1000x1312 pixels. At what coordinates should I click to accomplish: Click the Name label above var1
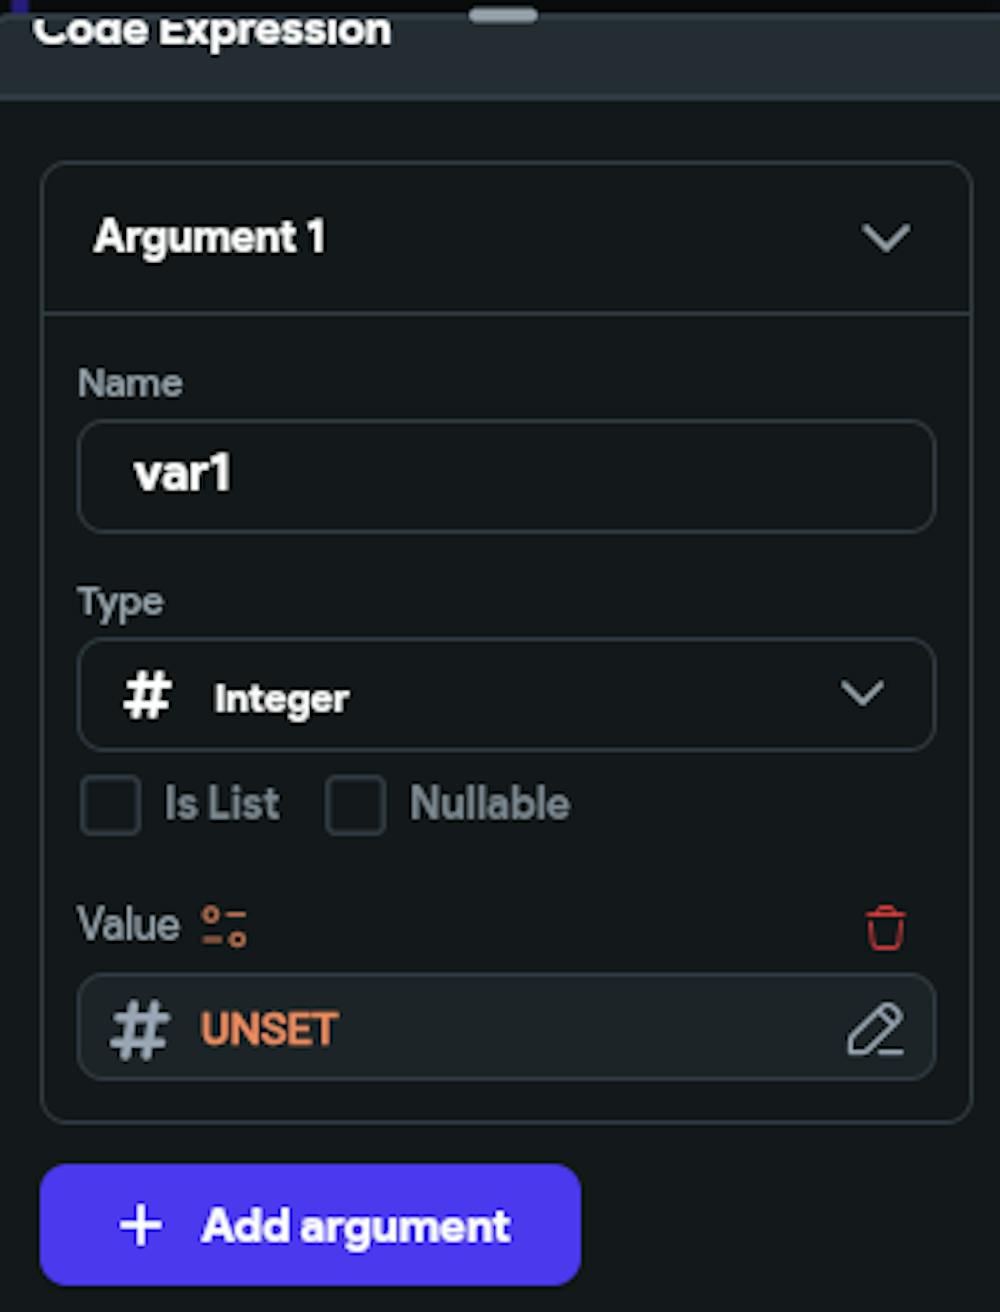[x=130, y=382]
